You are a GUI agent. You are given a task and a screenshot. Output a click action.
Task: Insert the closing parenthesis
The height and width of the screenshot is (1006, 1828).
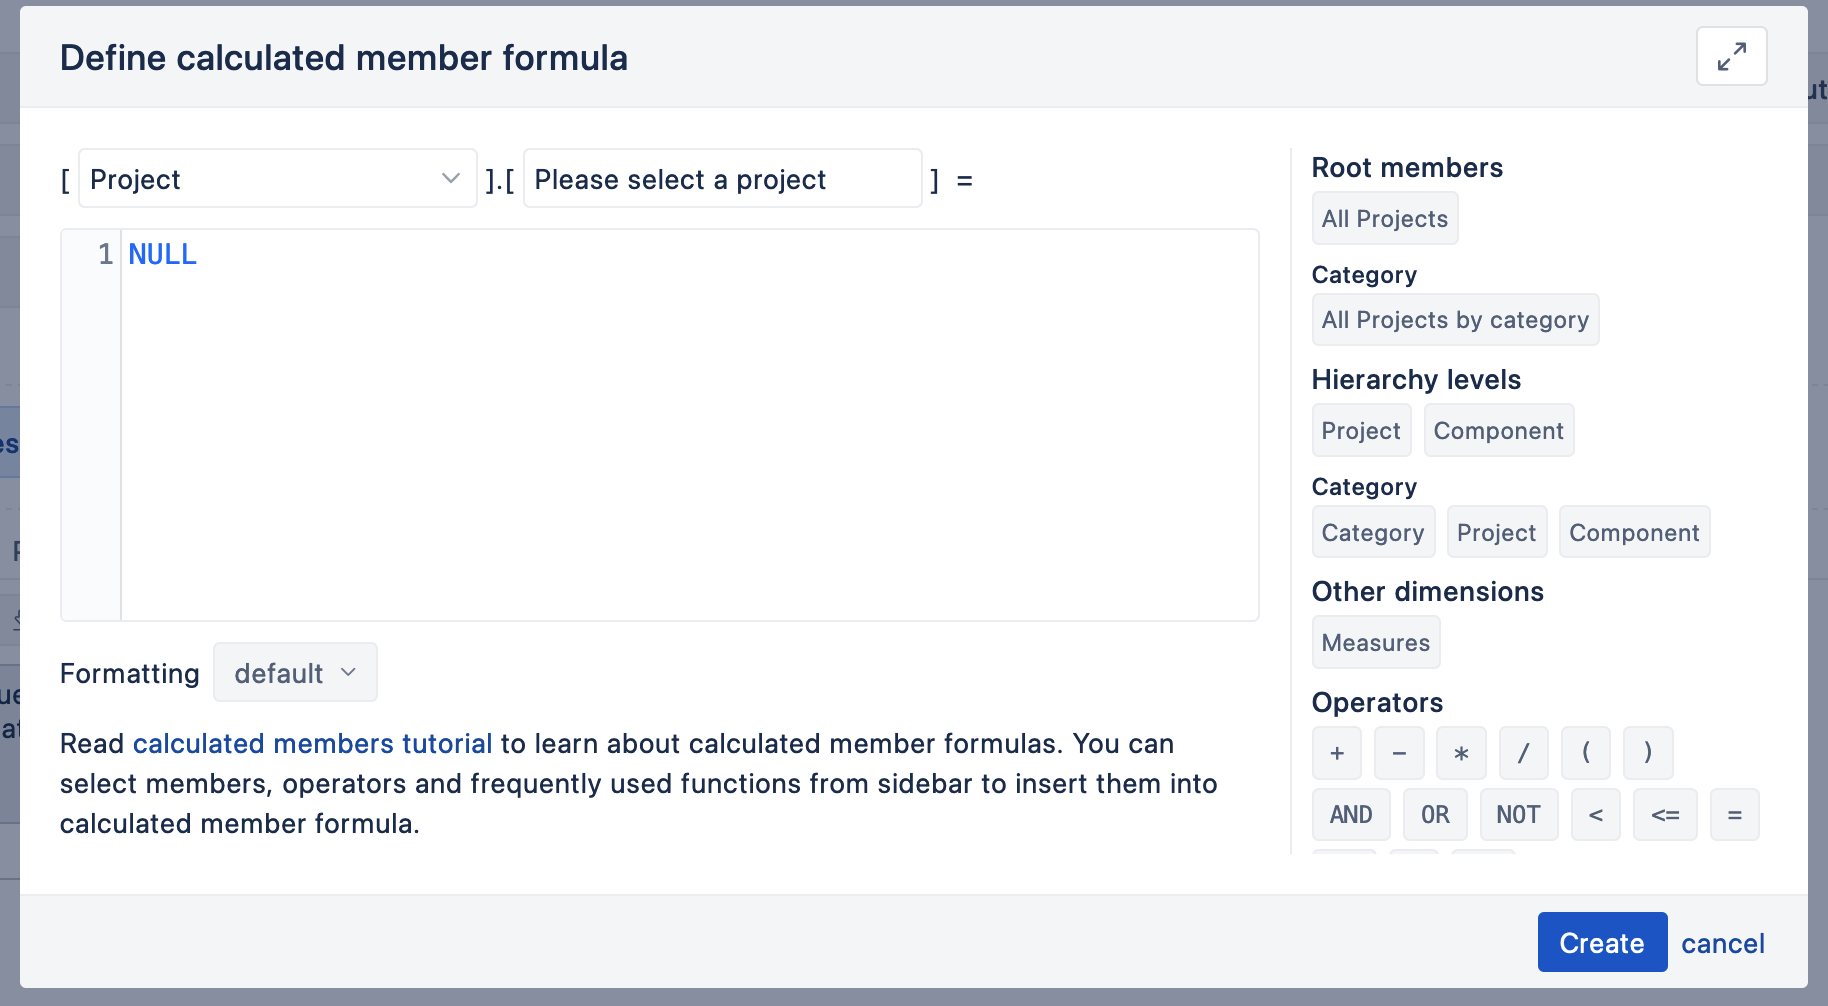pyautogui.click(x=1647, y=753)
